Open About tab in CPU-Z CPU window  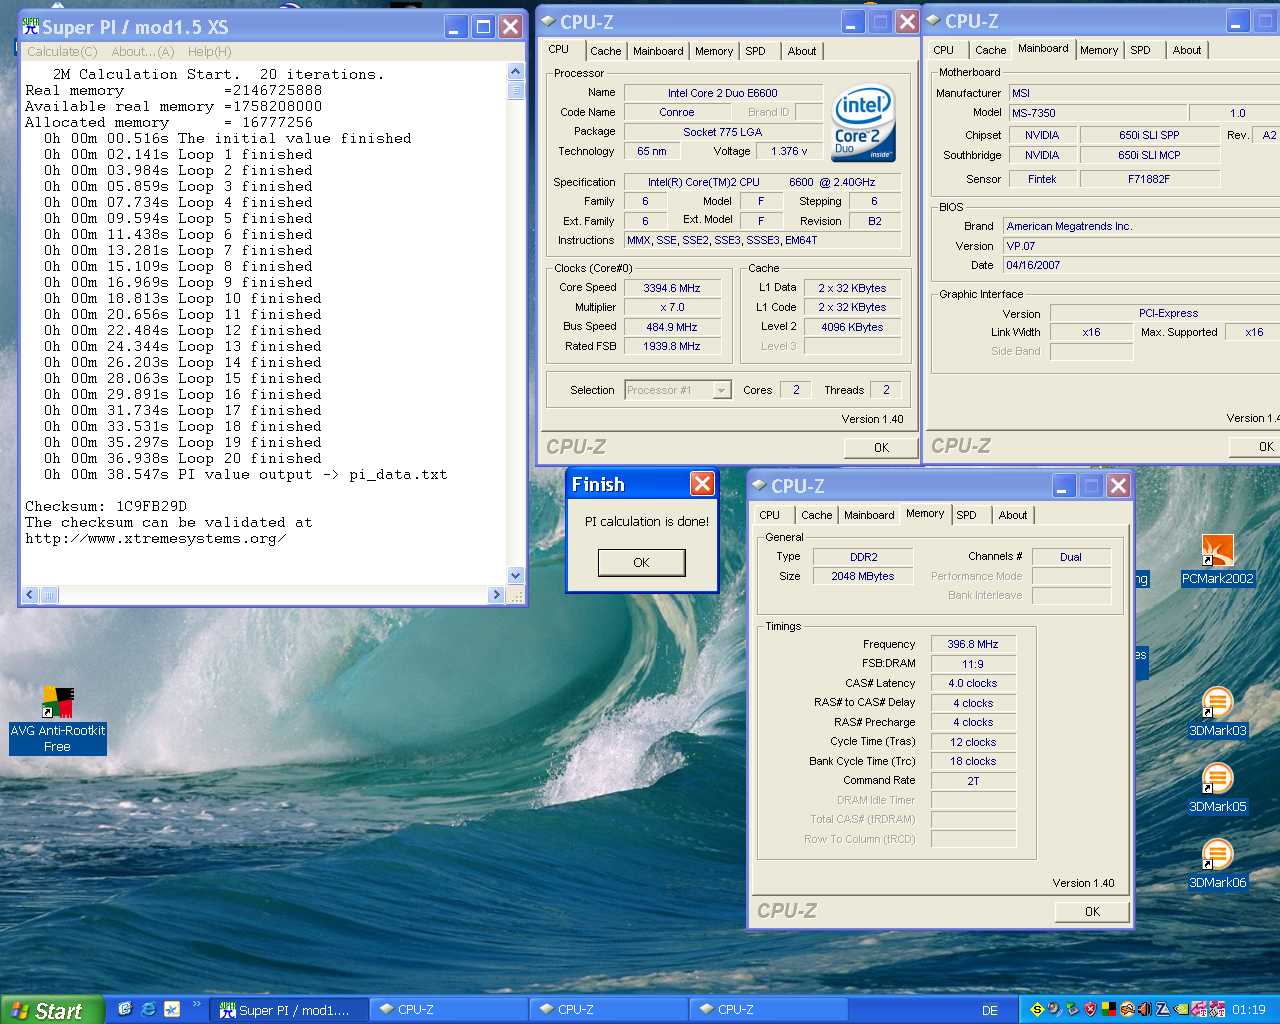tap(801, 51)
